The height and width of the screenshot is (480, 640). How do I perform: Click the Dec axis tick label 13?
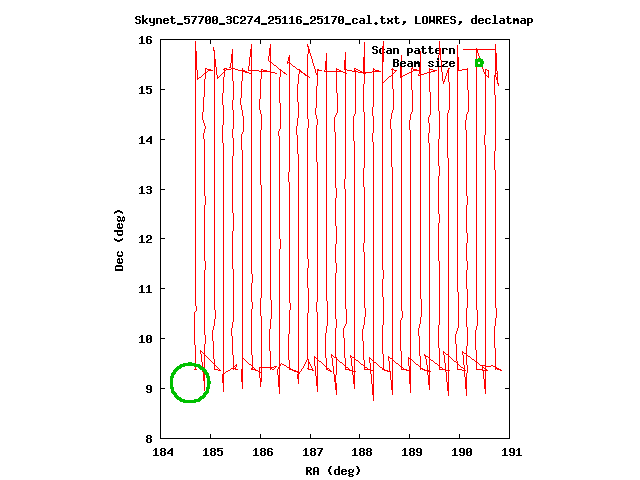145,190
